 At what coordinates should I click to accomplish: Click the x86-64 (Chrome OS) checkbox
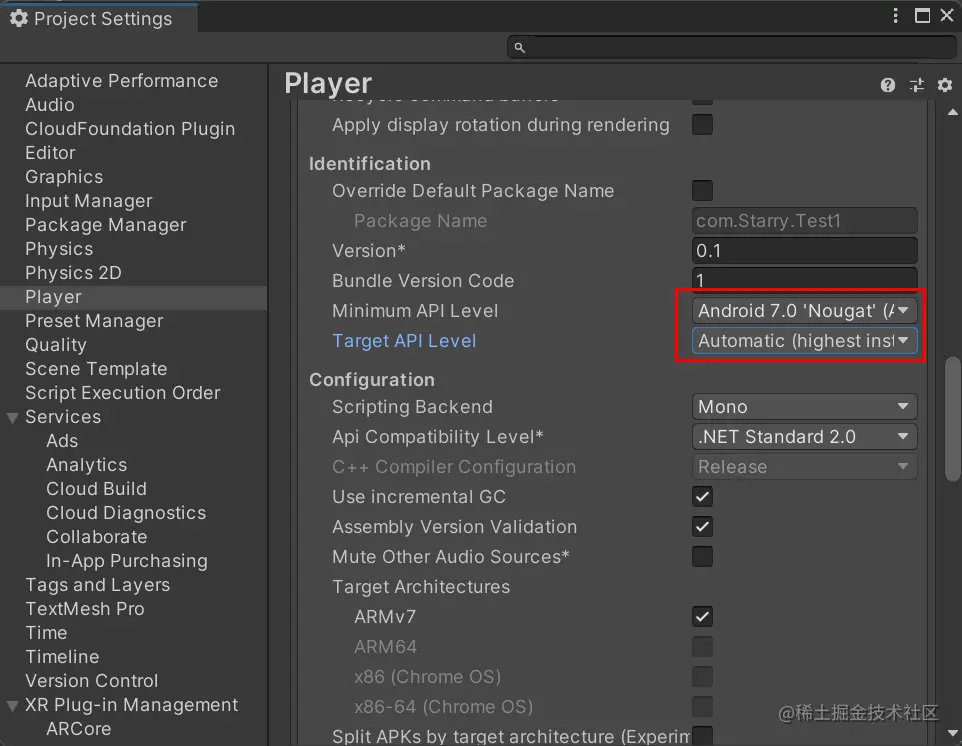tap(702, 707)
